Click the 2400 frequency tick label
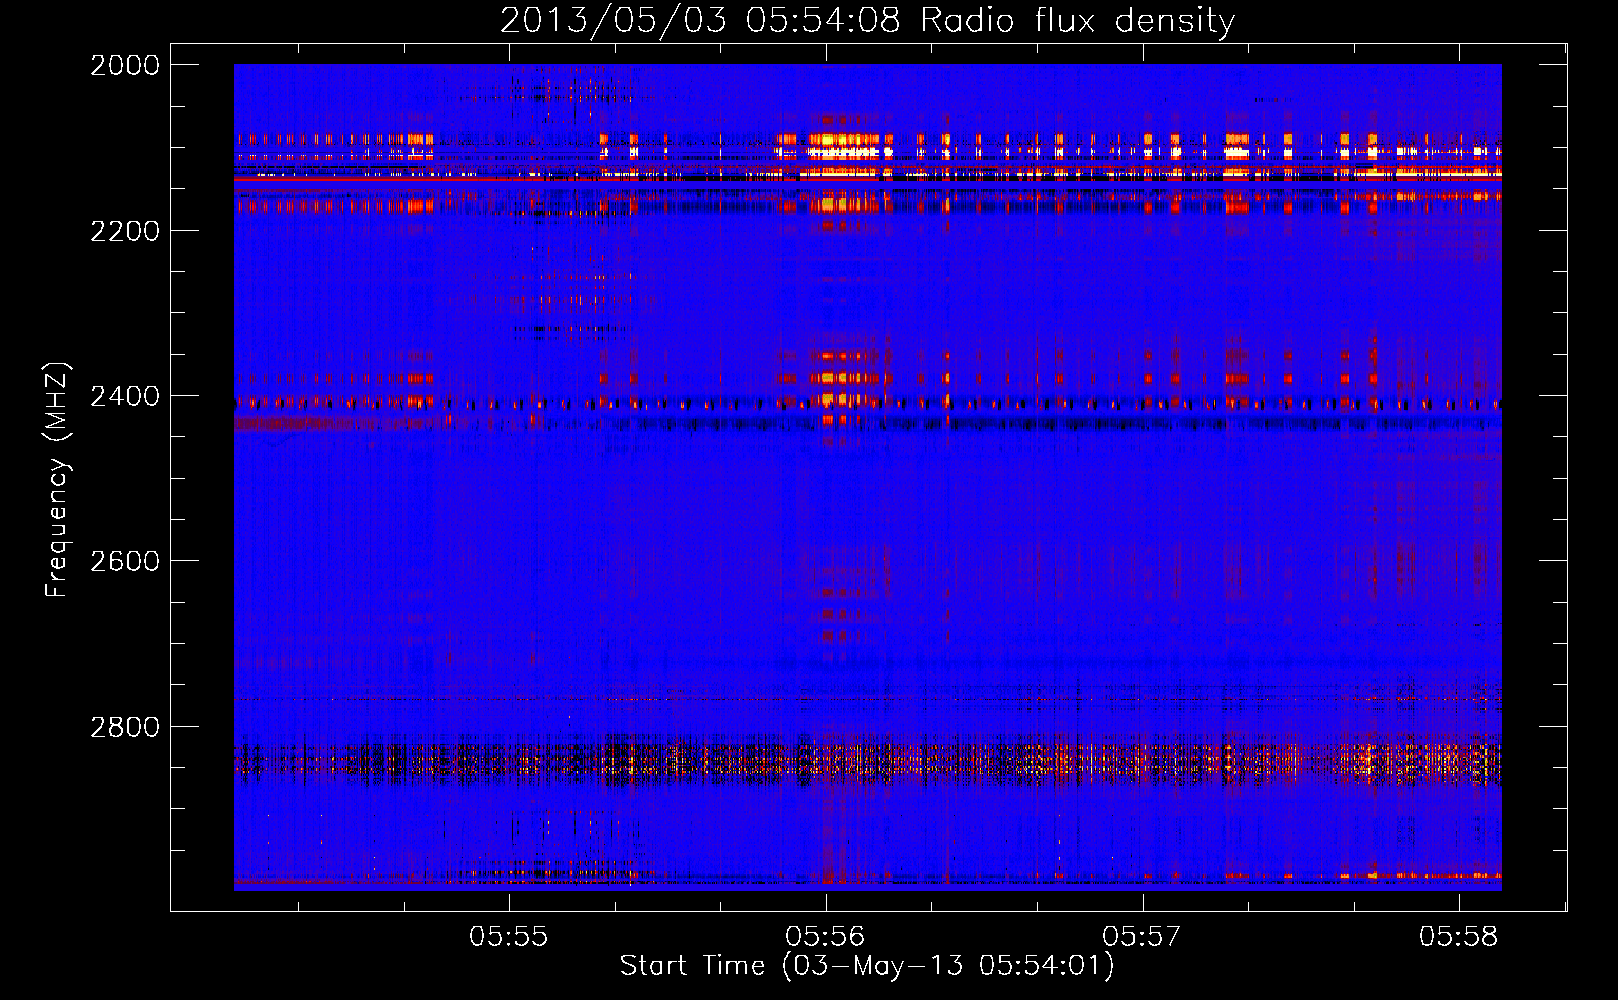Image resolution: width=1618 pixels, height=1000 pixels. point(125,396)
